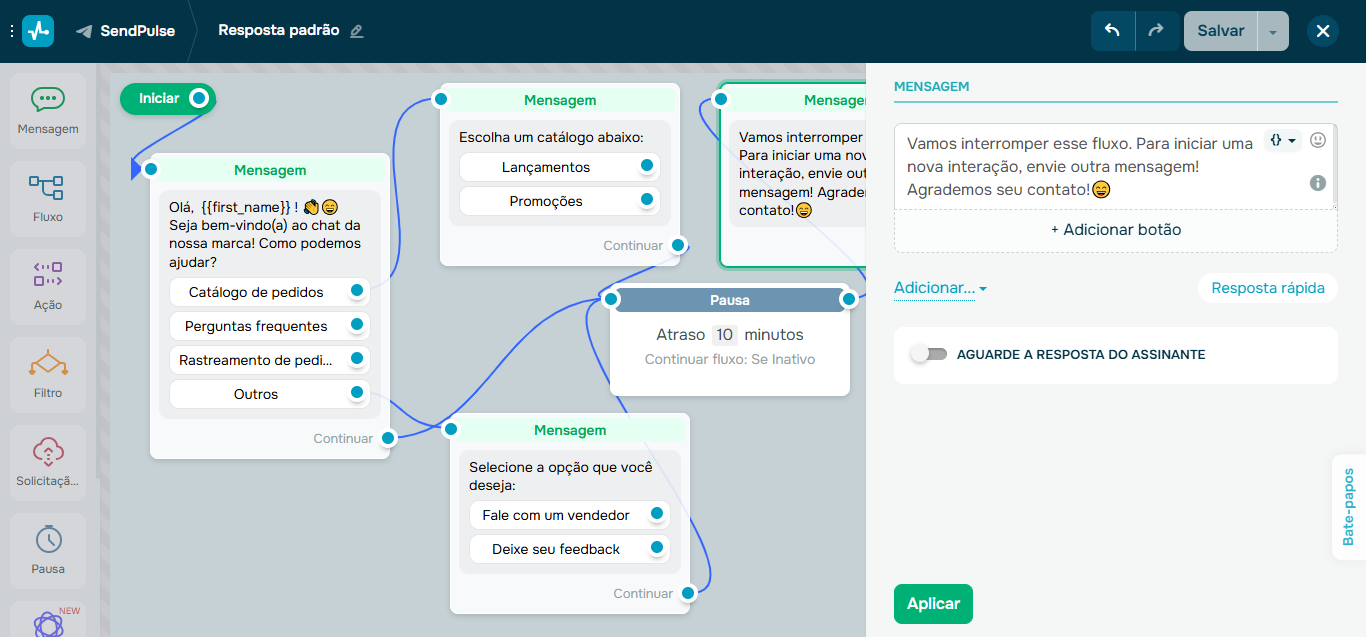Click connector dot on Outros
Image resolution: width=1366 pixels, height=637 pixels.
[x=357, y=393]
